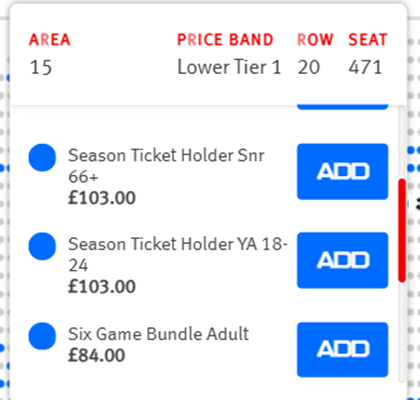Screen dimensions: 420x400
Task: Click blue circle beside Season Ticket Holder Snr 66+
Action: 42,158
